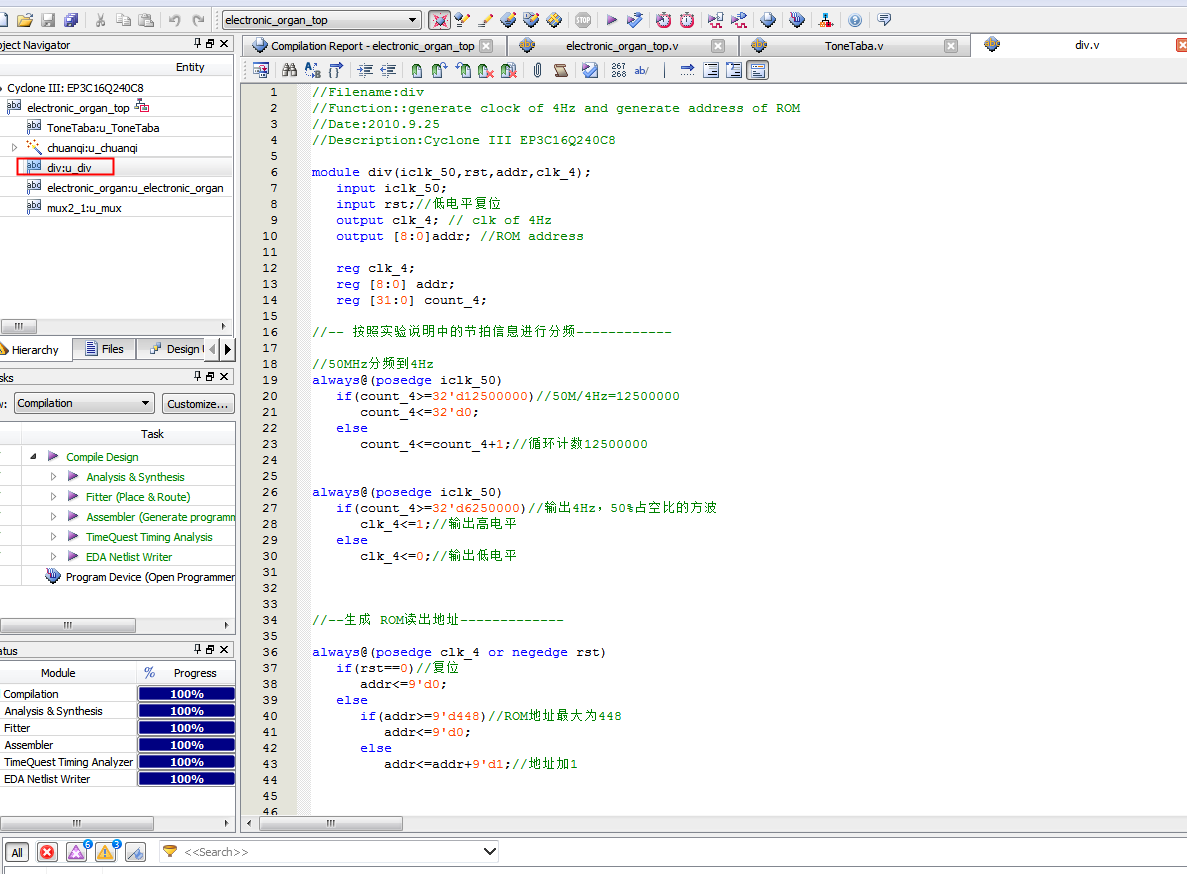
Task: Expand the Analysis & Synthesis task
Action: (54, 477)
